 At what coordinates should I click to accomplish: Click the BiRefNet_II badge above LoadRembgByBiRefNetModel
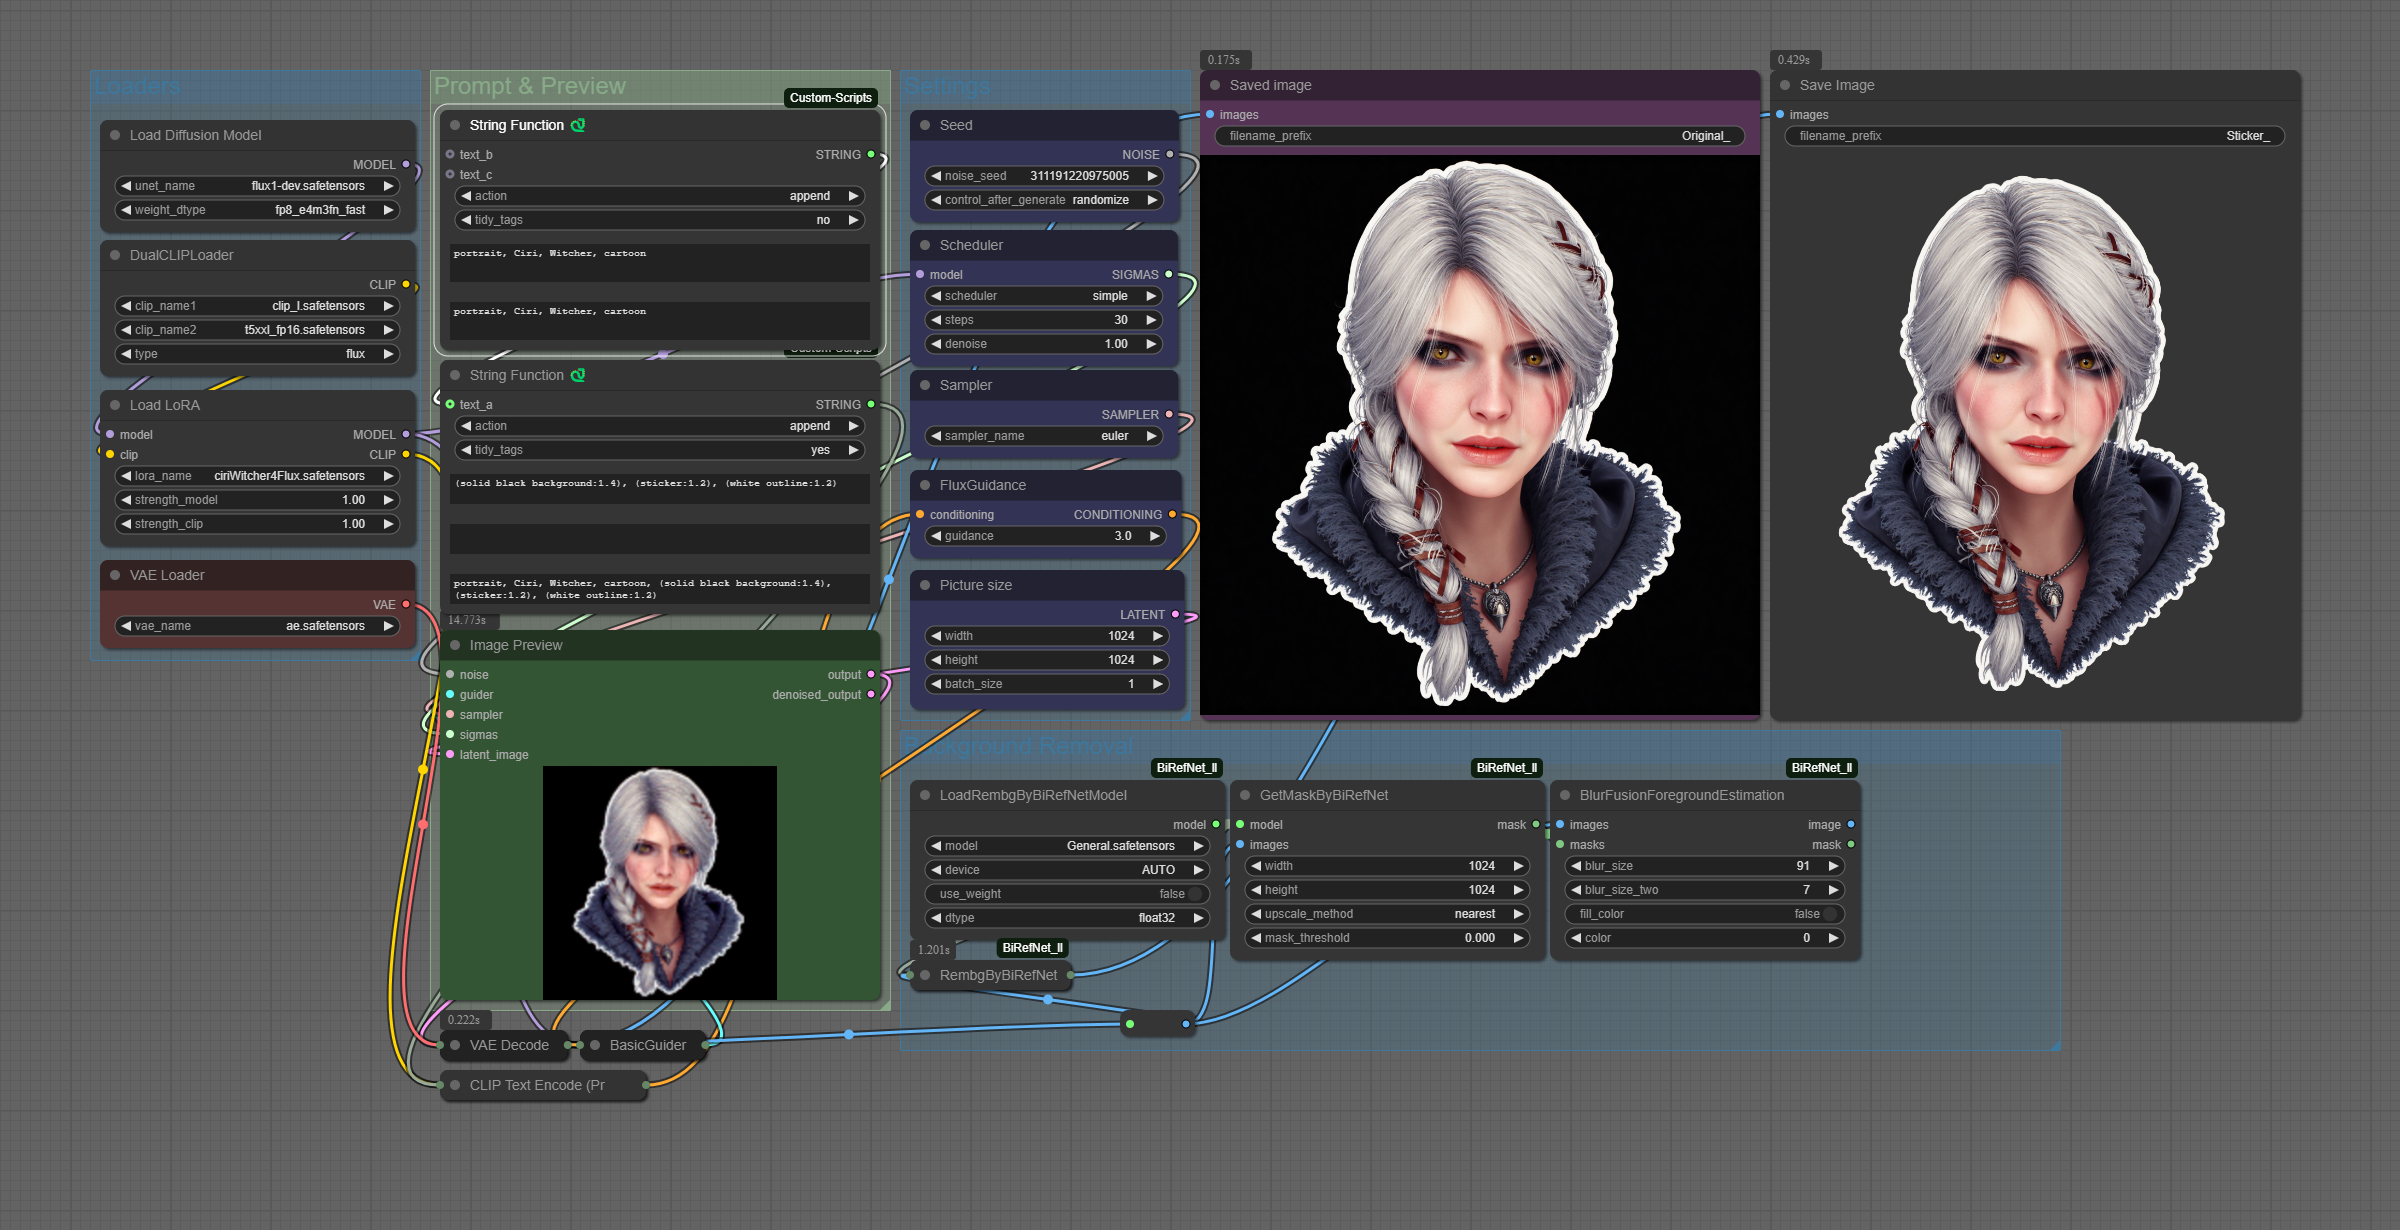pos(1186,768)
